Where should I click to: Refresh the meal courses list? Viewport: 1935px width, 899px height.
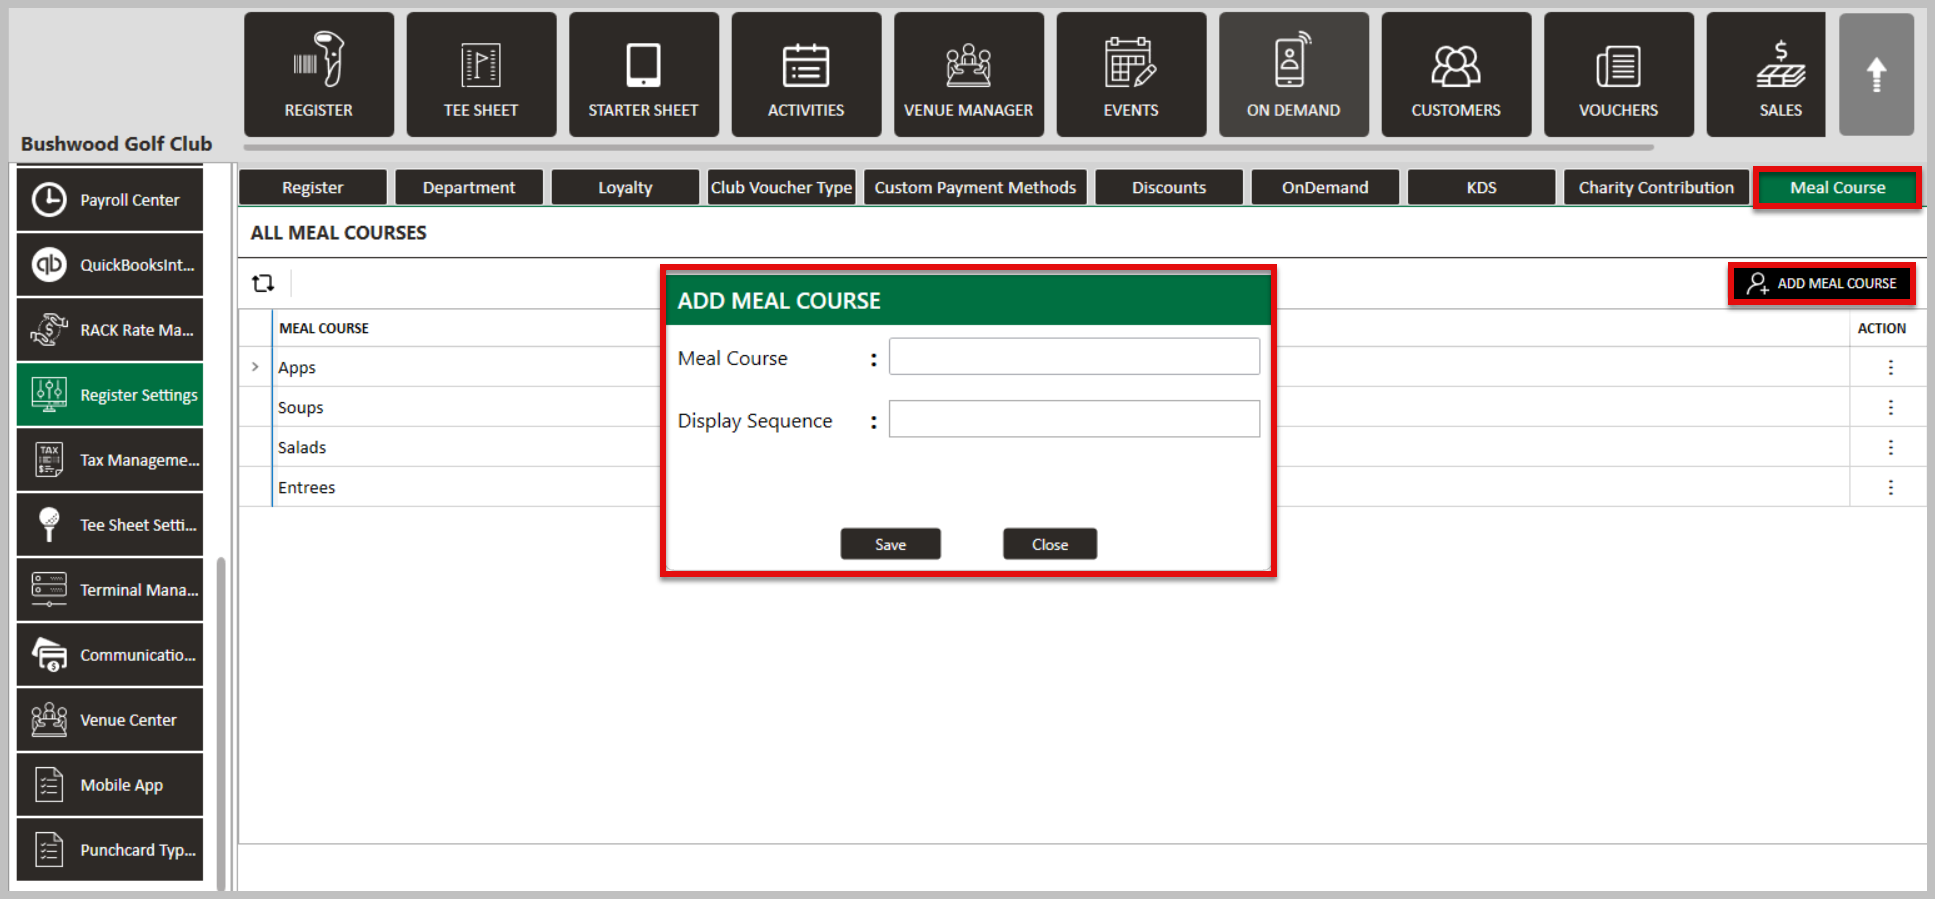263,284
